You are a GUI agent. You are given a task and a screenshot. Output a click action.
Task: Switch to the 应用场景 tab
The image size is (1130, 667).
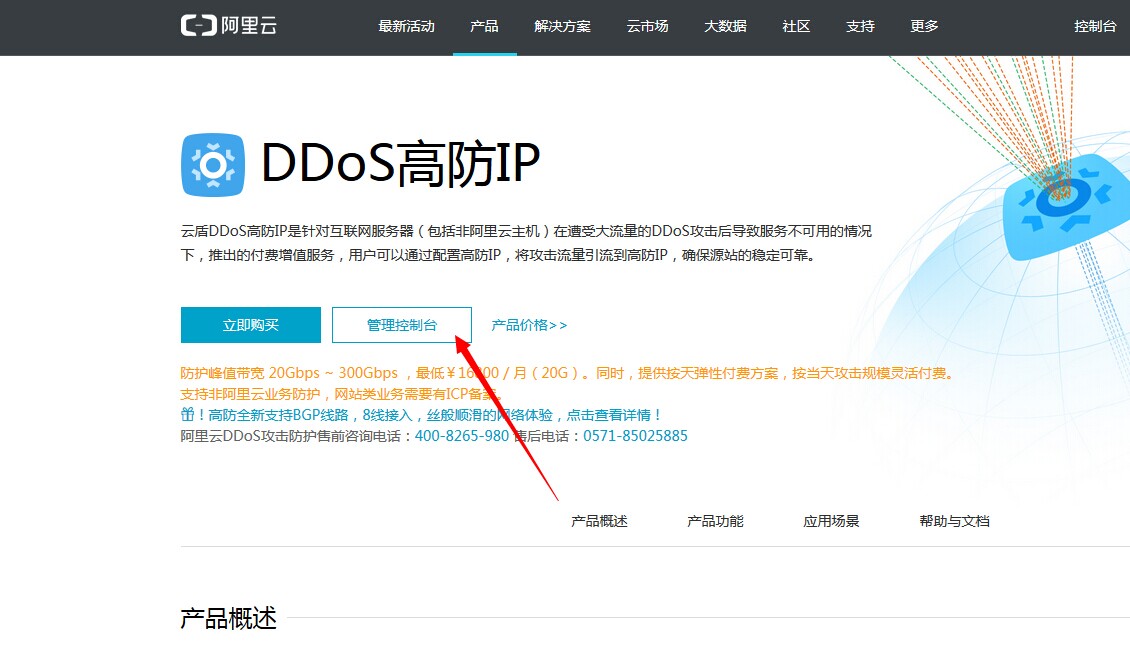[x=832, y=521]
